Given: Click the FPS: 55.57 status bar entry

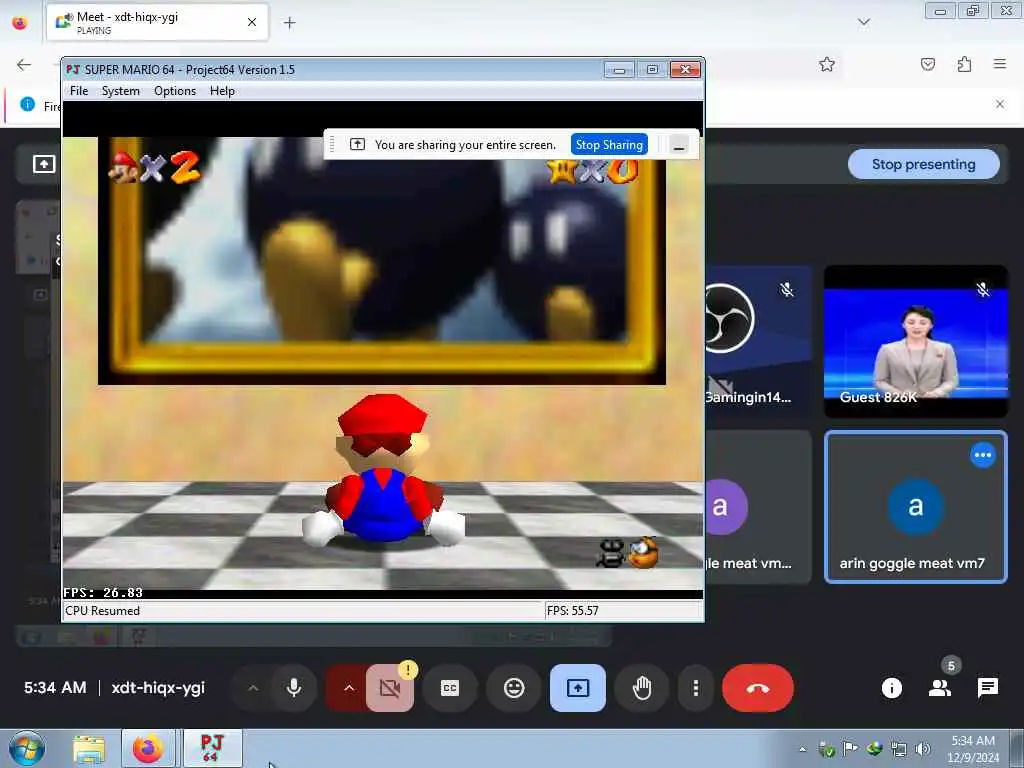Looking at the screenshot, I should click(x=573, y=611).
